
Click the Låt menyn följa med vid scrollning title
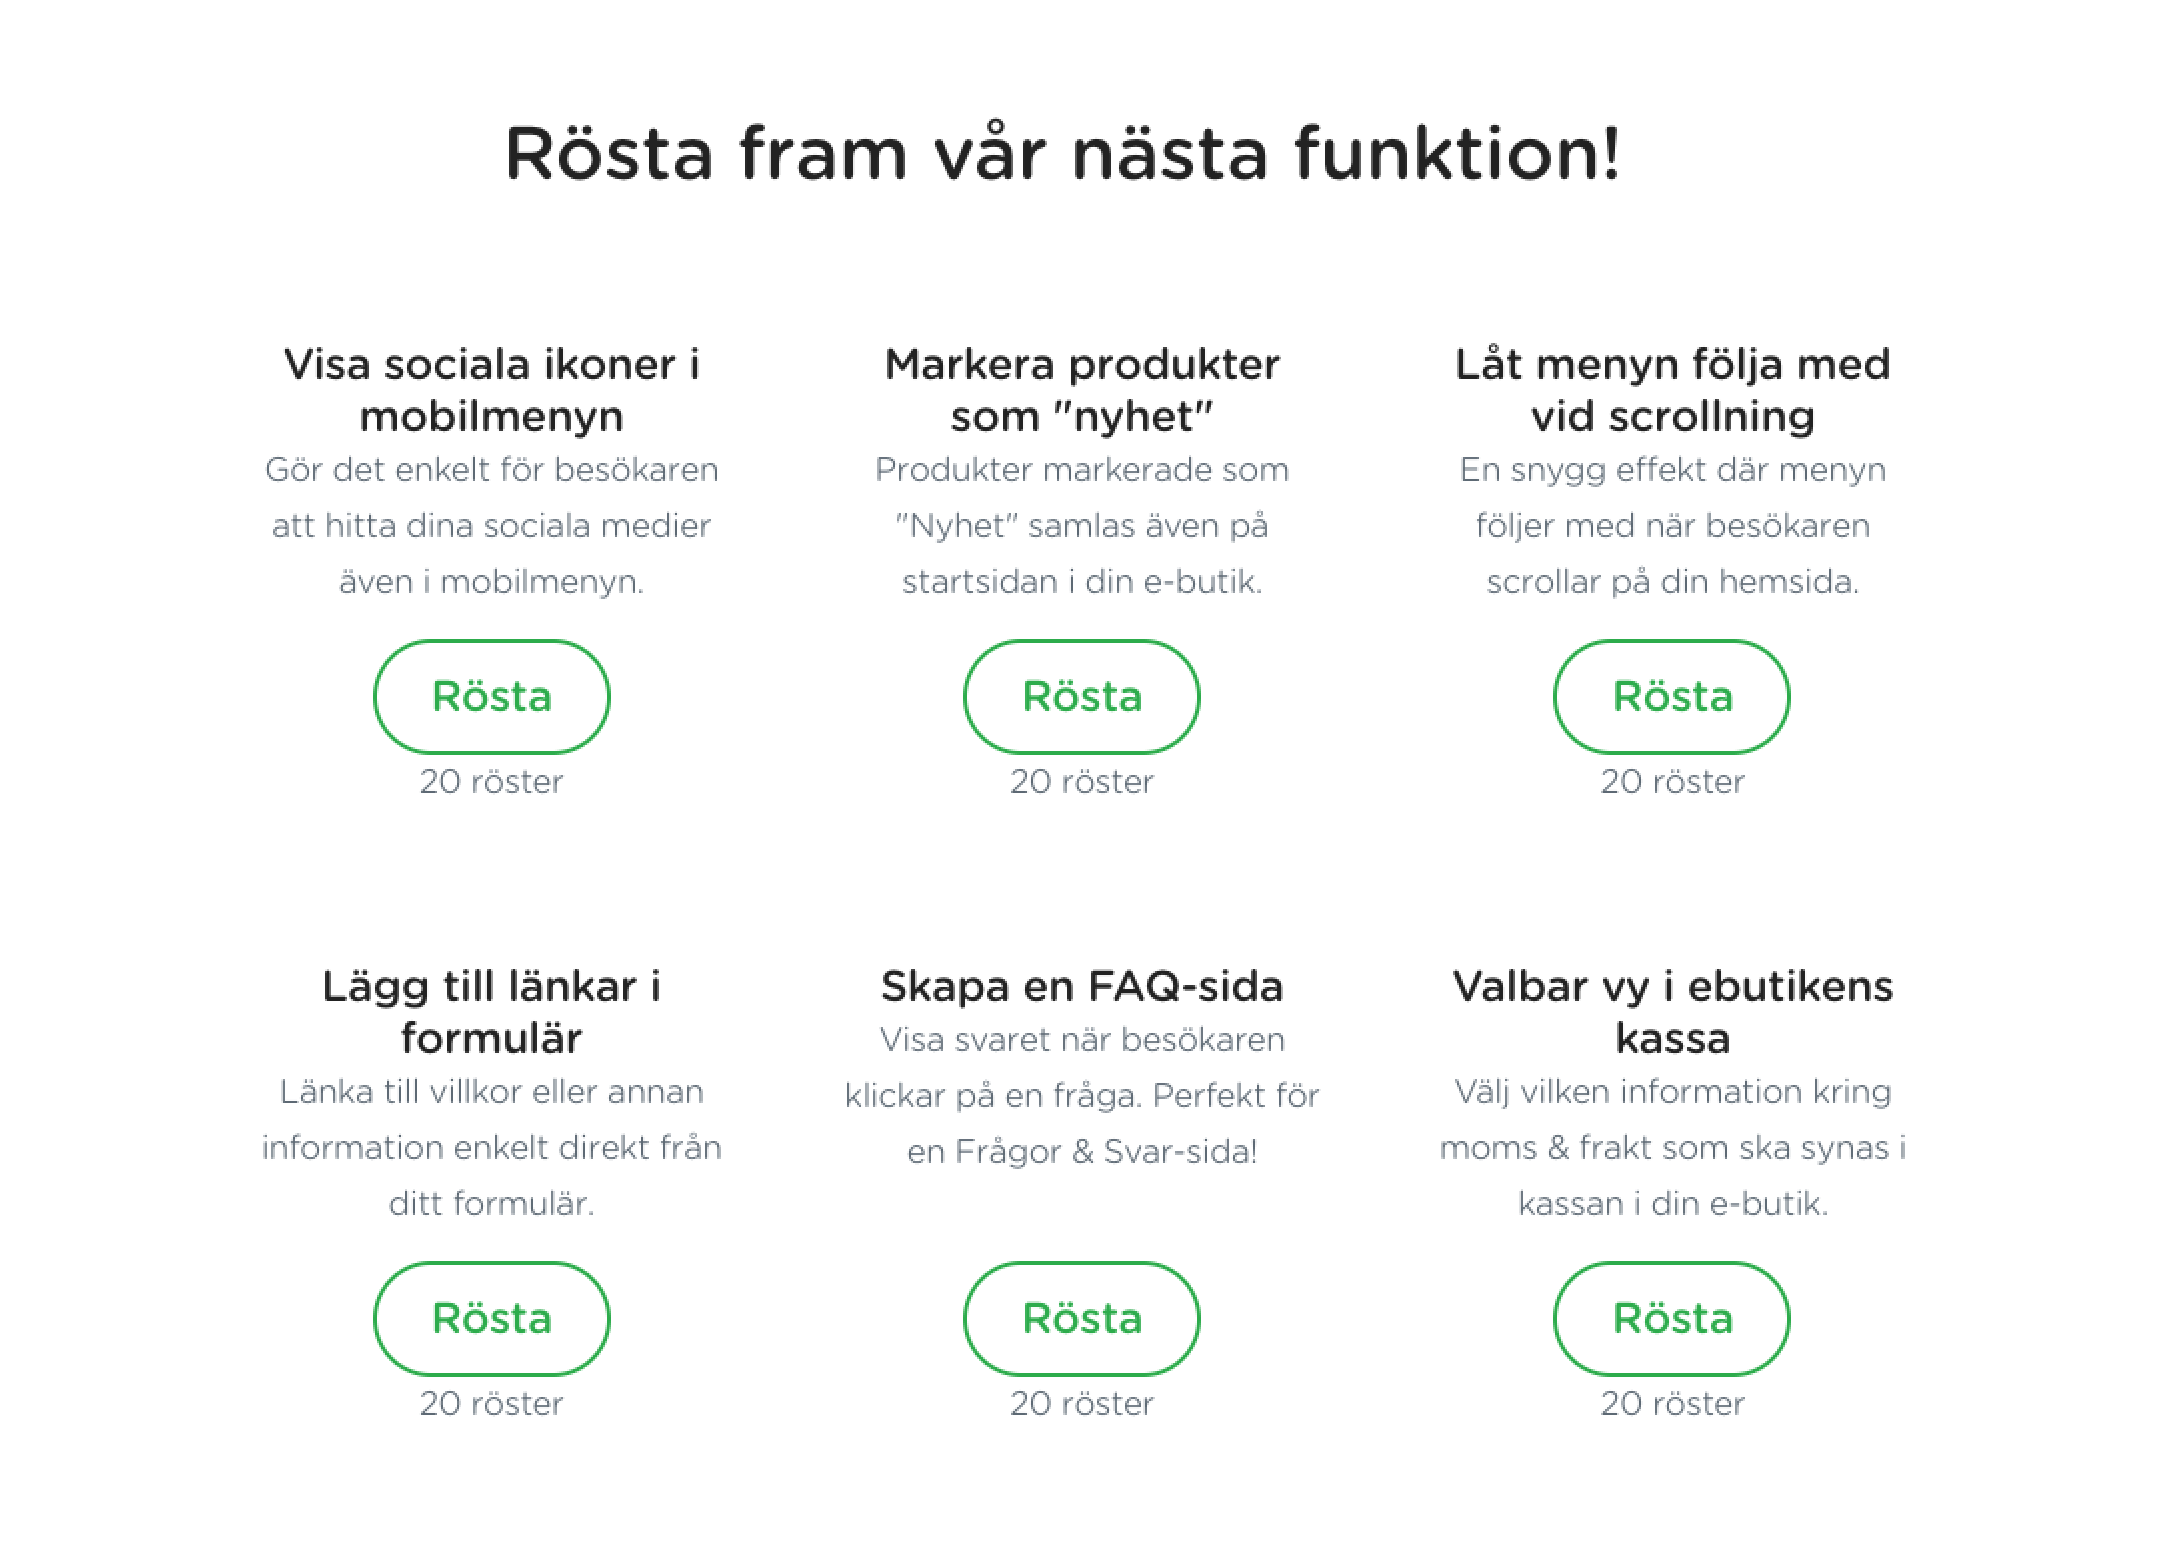tap(1672, 390)
